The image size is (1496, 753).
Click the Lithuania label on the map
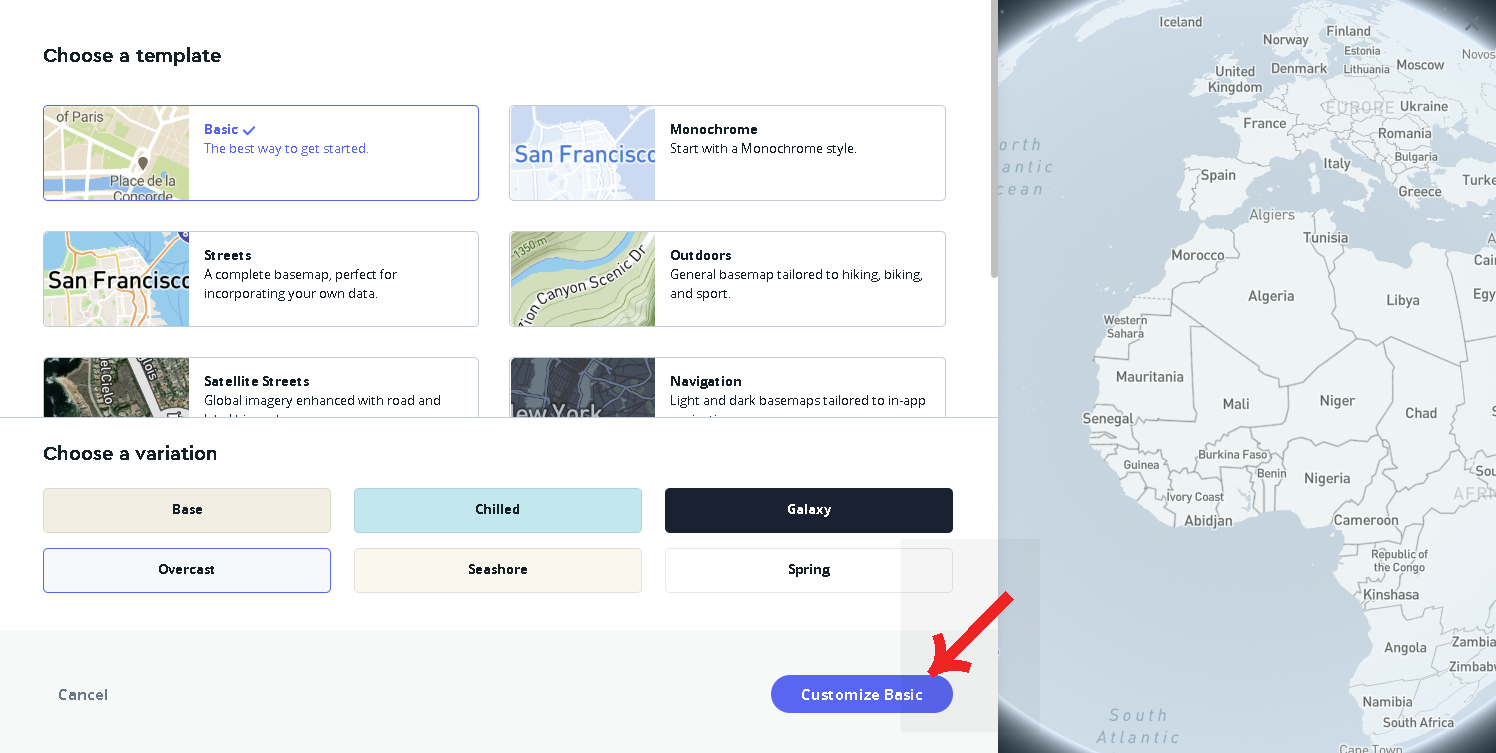tap(1366, 70)
